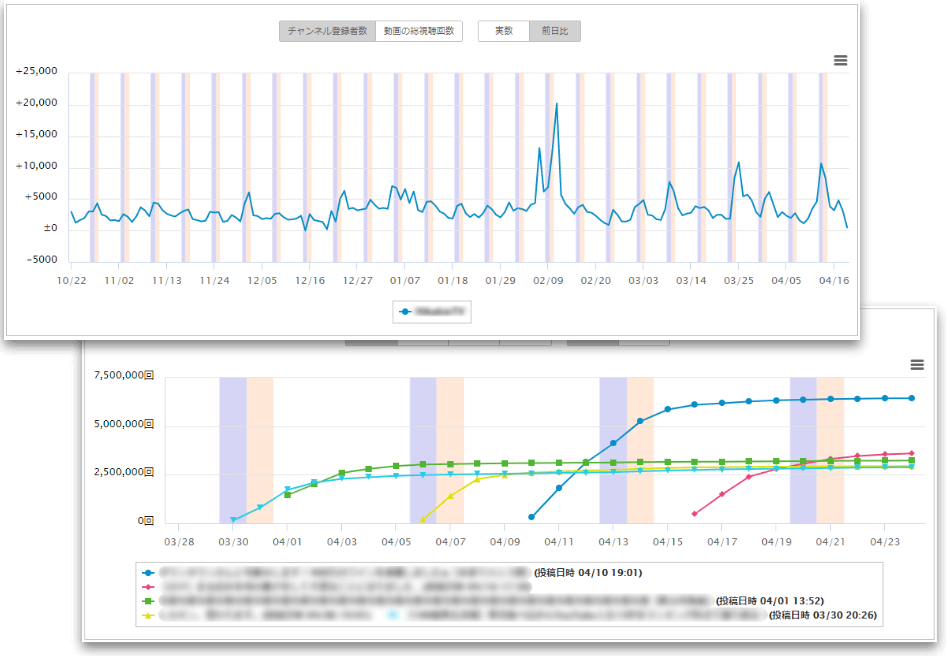
Task: Click the 04/13 purple shaded weekend band
Action: 613,450
